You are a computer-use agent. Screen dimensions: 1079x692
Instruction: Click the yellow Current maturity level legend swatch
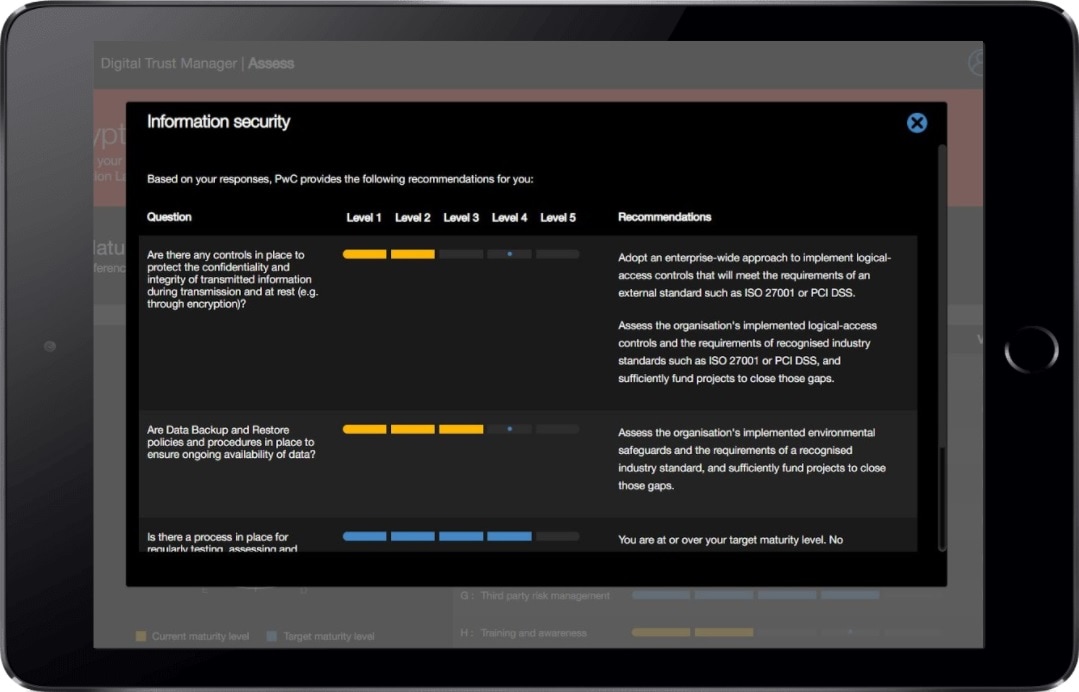[x=141, y=636]
